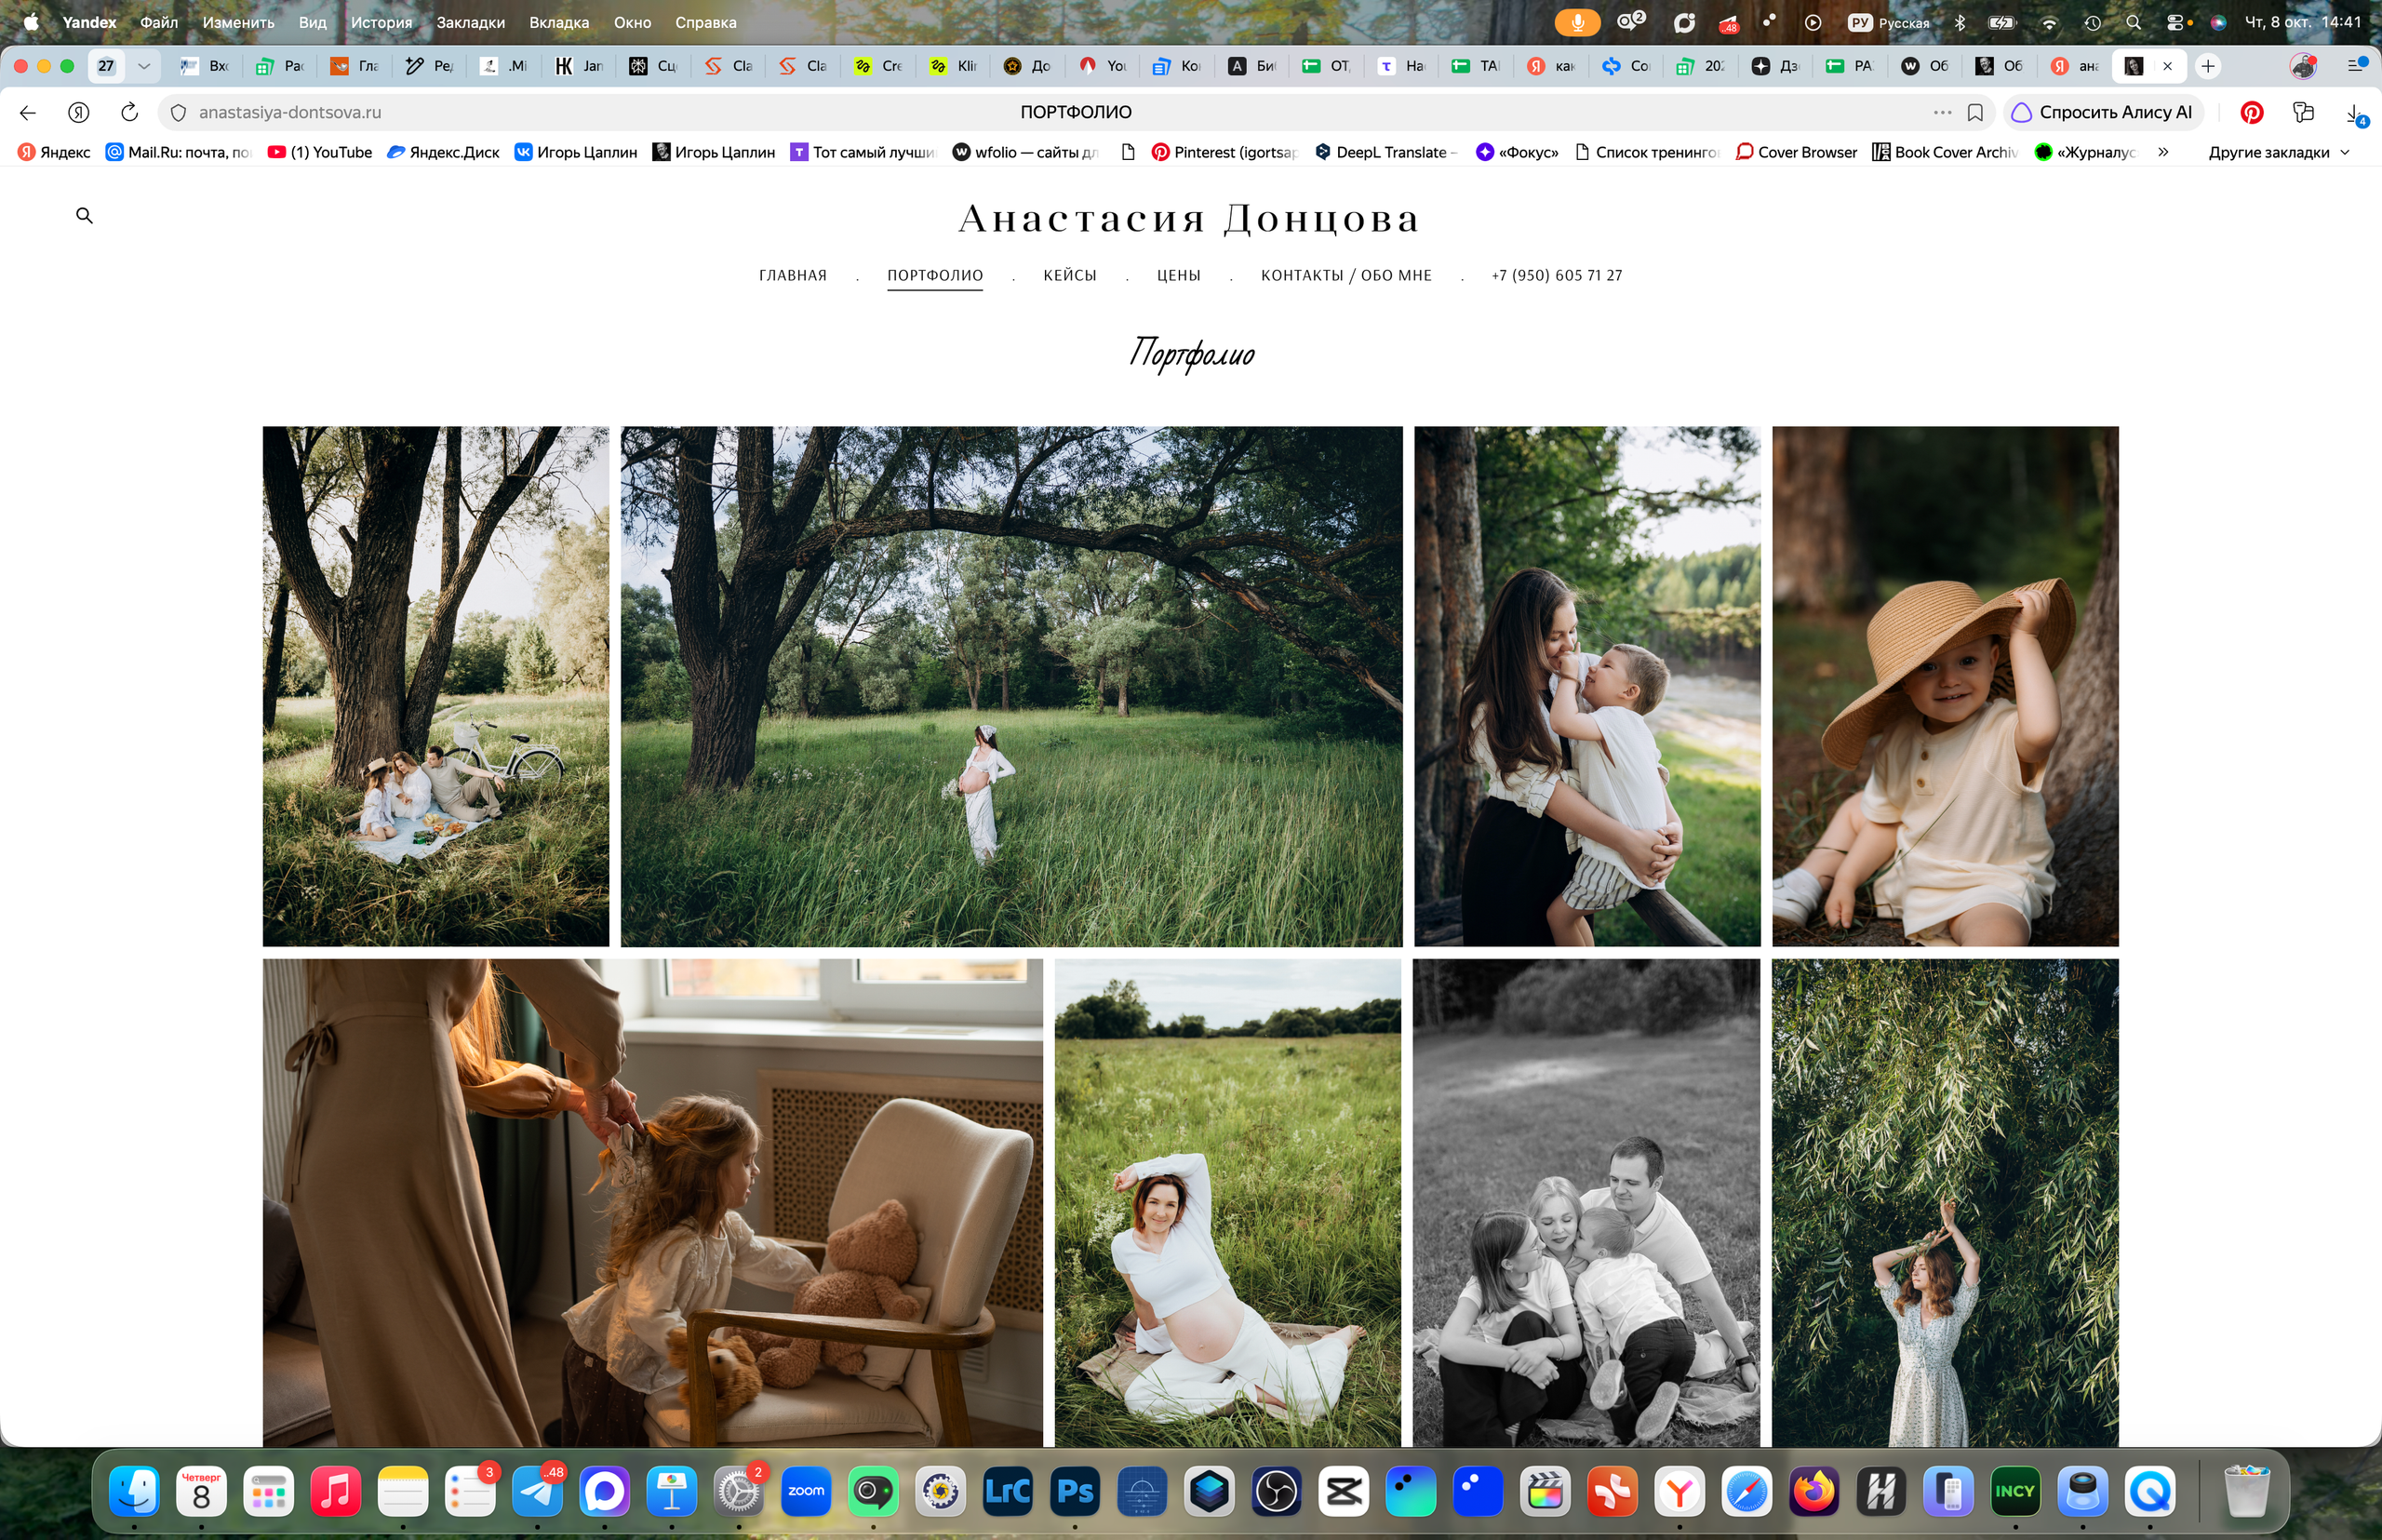Launch Photoshop from the Dock
This screenshot has height=1540, width=2382.
coord(1075,1492)
